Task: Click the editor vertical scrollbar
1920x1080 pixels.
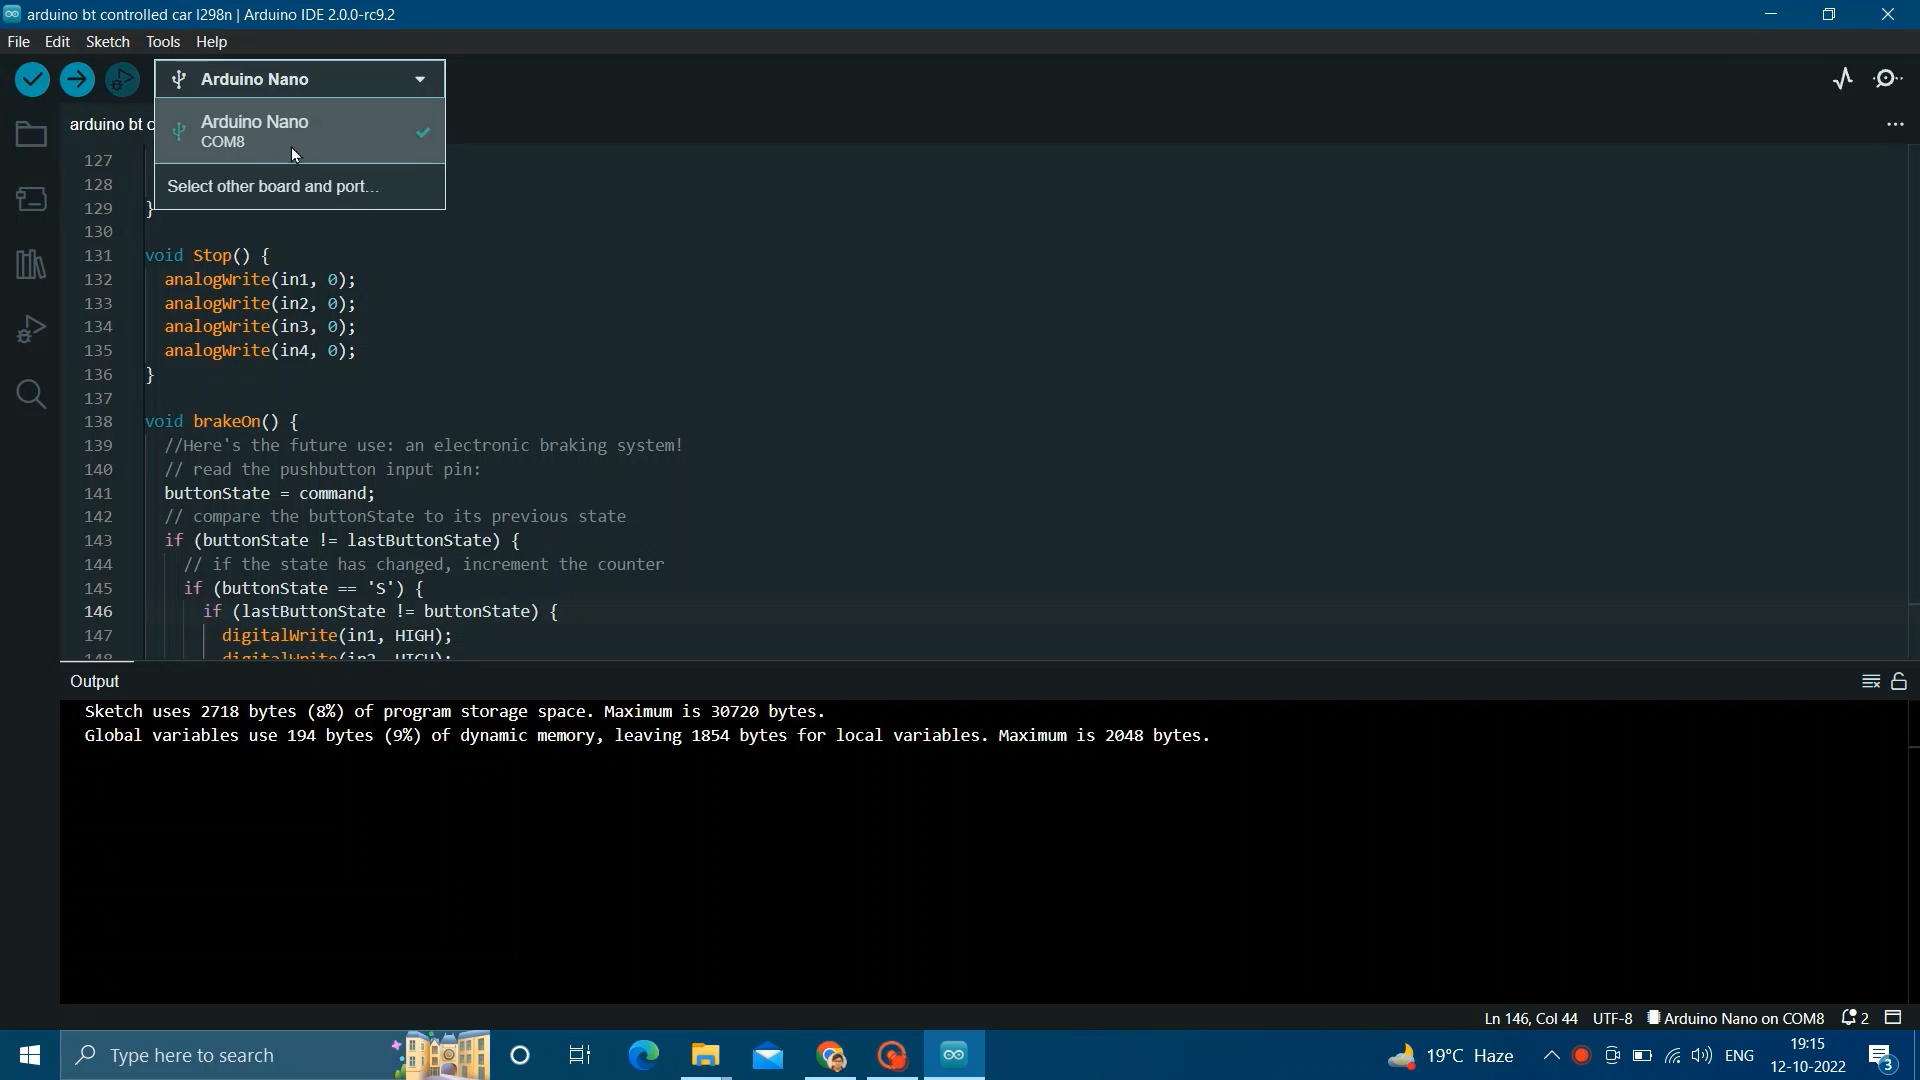Action: pos(1913,400)
